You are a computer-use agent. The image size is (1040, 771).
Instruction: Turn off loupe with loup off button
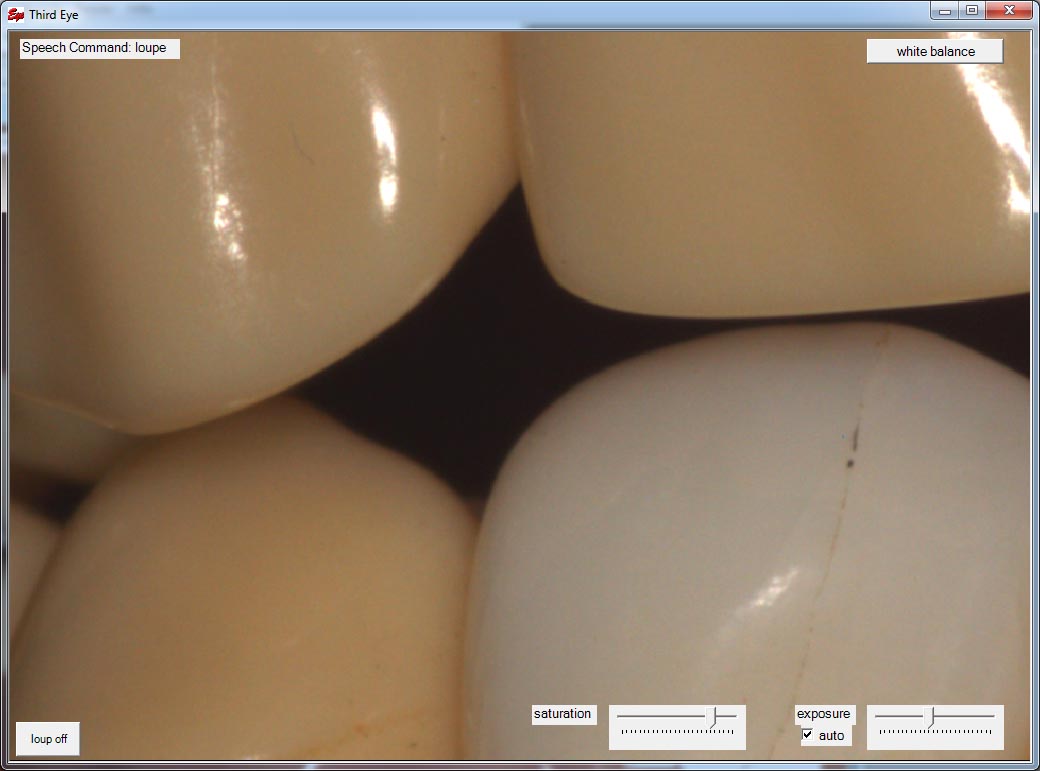(48, 738)
